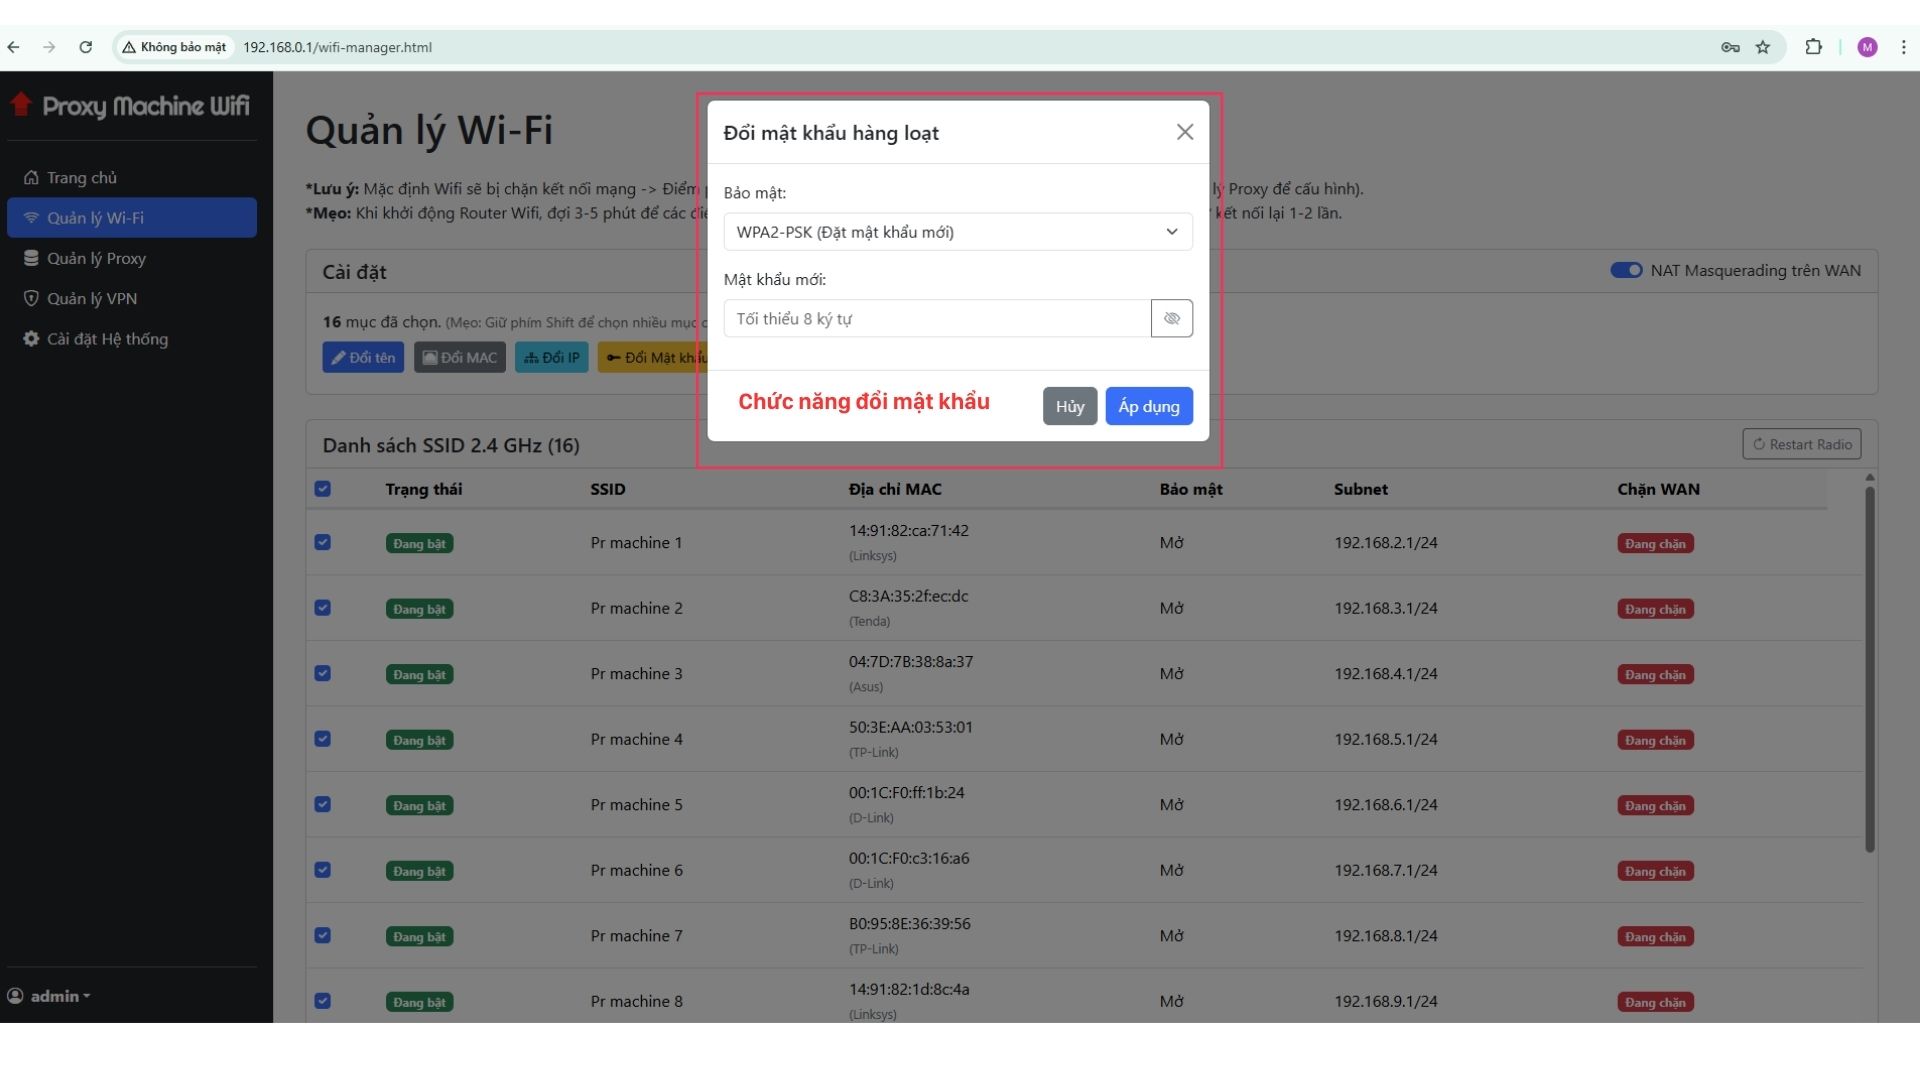Close the Đổi mật khẩu hàng loạt dialog
Screen dimensions: 1920x1080
point(1185,132)
